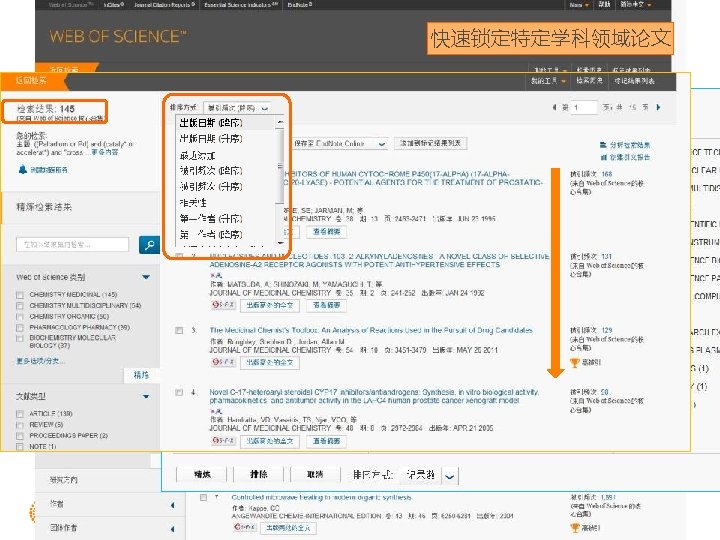Image resolution: width=720 pixels, height=540 pixels.
Task: Click 取消 button in bottom action bar
Action: click(x=315, y=474)
